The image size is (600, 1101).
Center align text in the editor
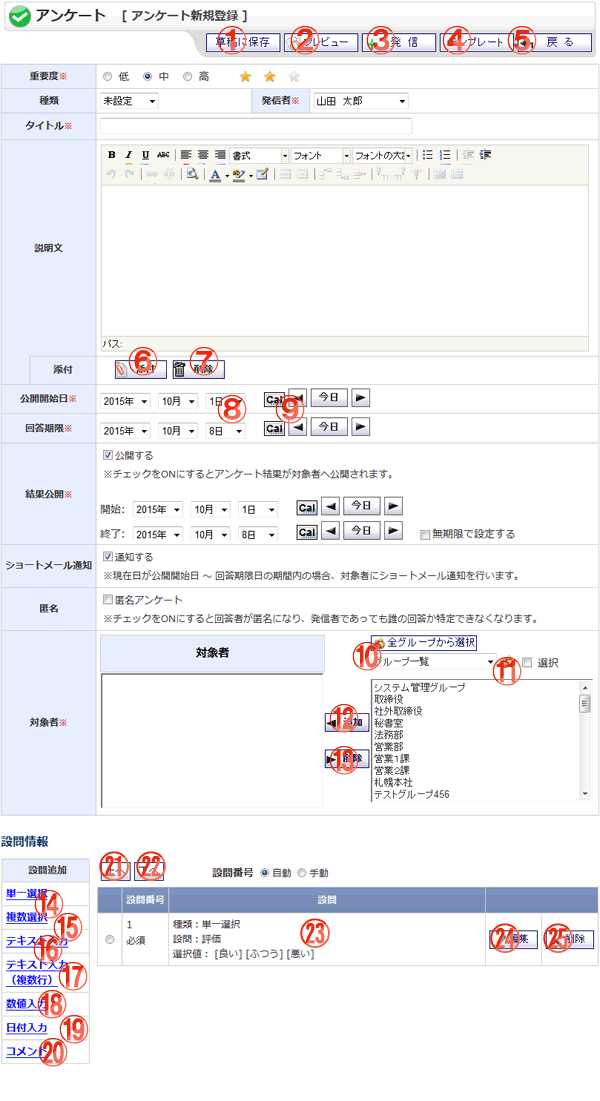coord(203,155)
